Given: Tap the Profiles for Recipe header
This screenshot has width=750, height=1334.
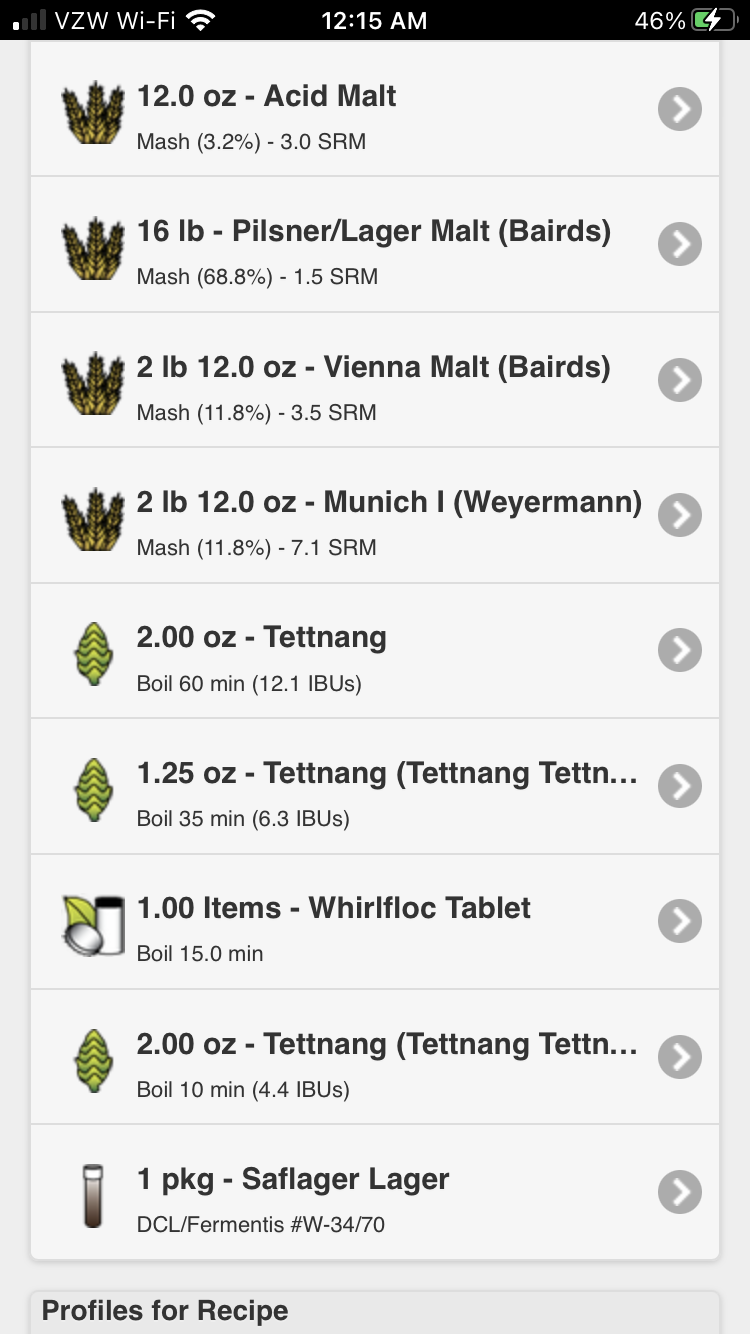Looking at the screenshot, I should [165, 1311].
